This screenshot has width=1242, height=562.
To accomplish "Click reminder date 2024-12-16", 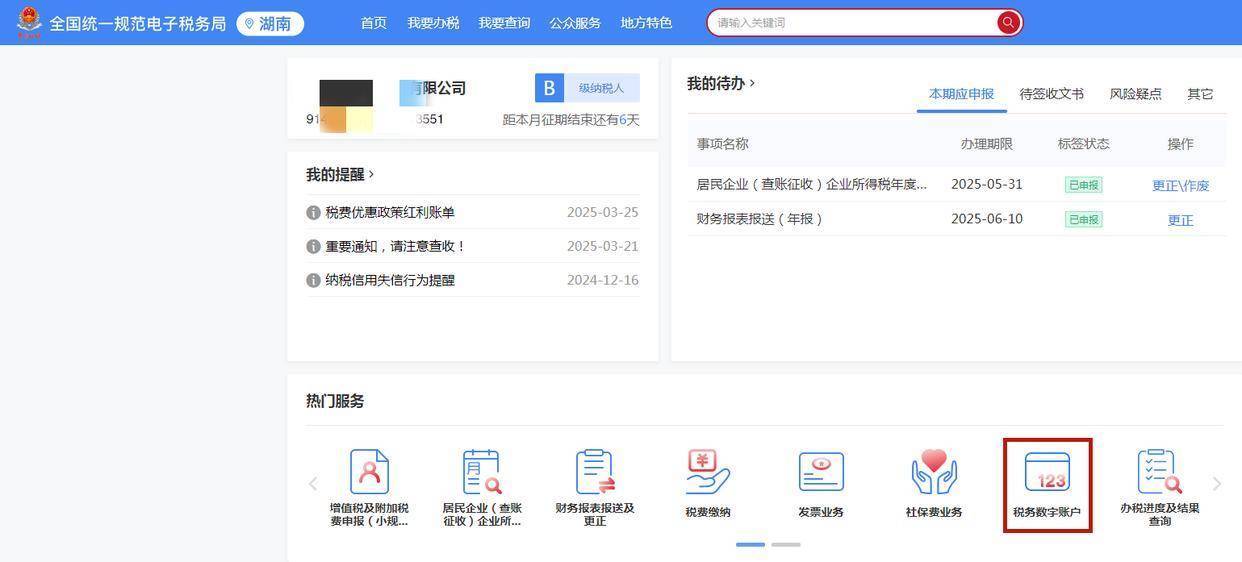I will 603,280.
